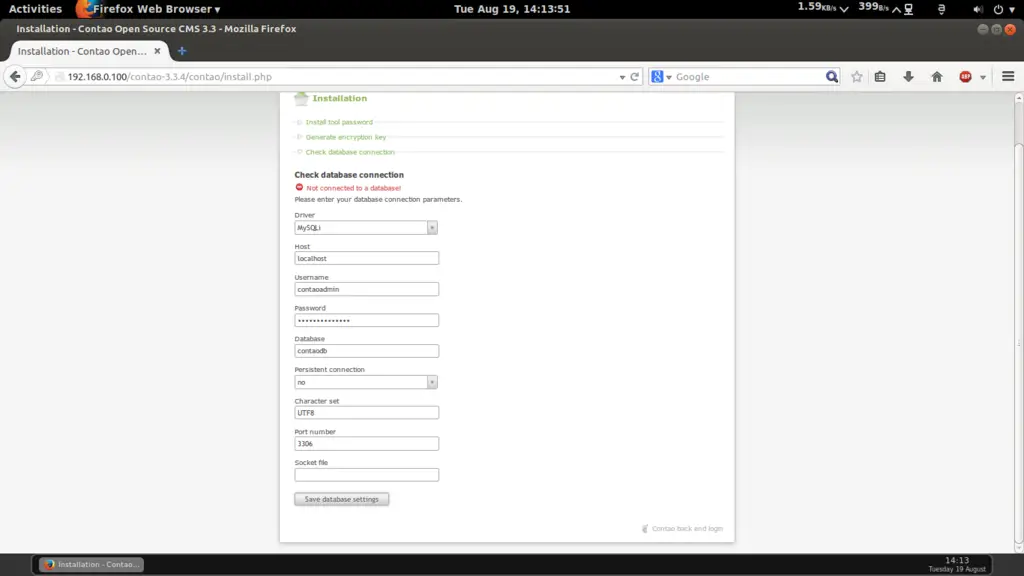1024x576 pixels.
Task: Click the red Adblock Plus icon
Action: (x=965, y=76)
